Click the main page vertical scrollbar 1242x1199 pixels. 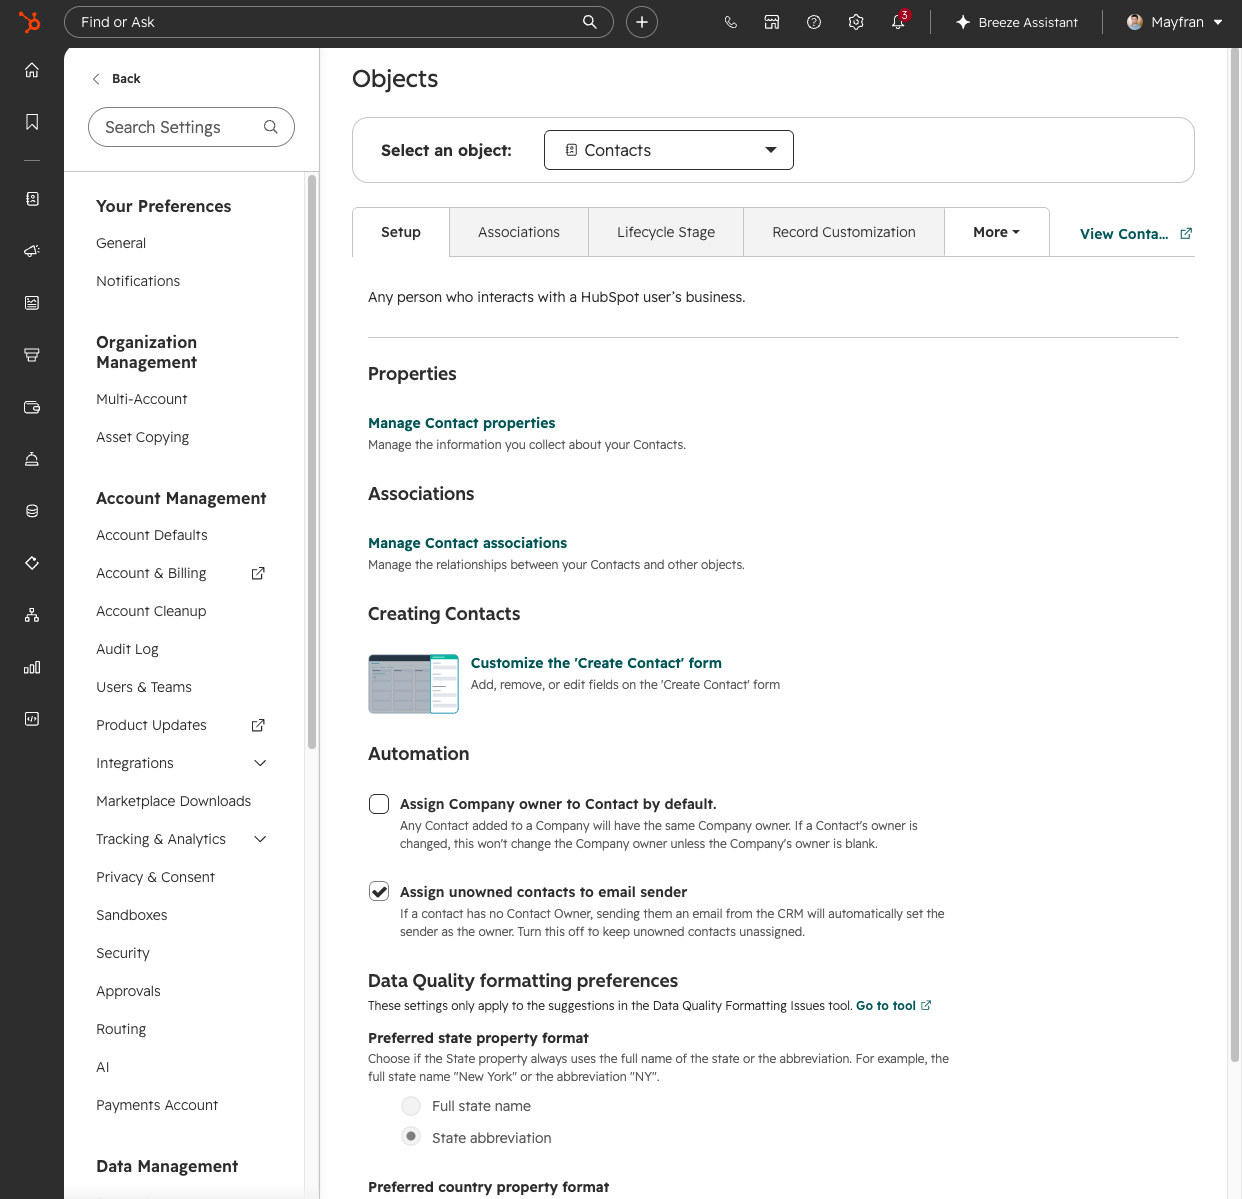pos(1234,555)
